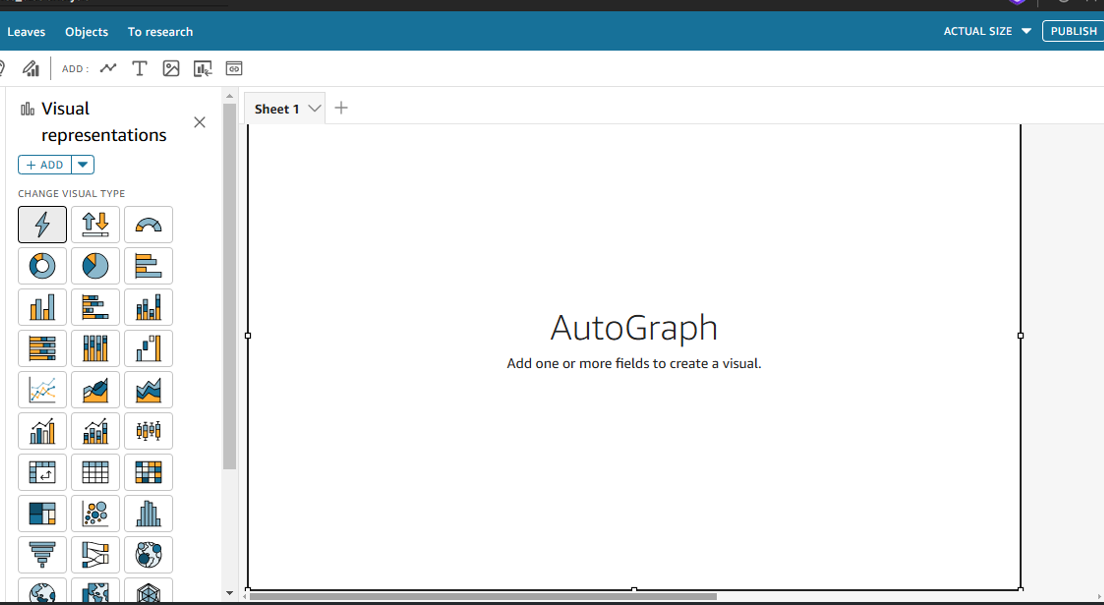Choose the Sankey diagram visual type
Viewport: 1104px width, 605px height.
coord(95,555)
